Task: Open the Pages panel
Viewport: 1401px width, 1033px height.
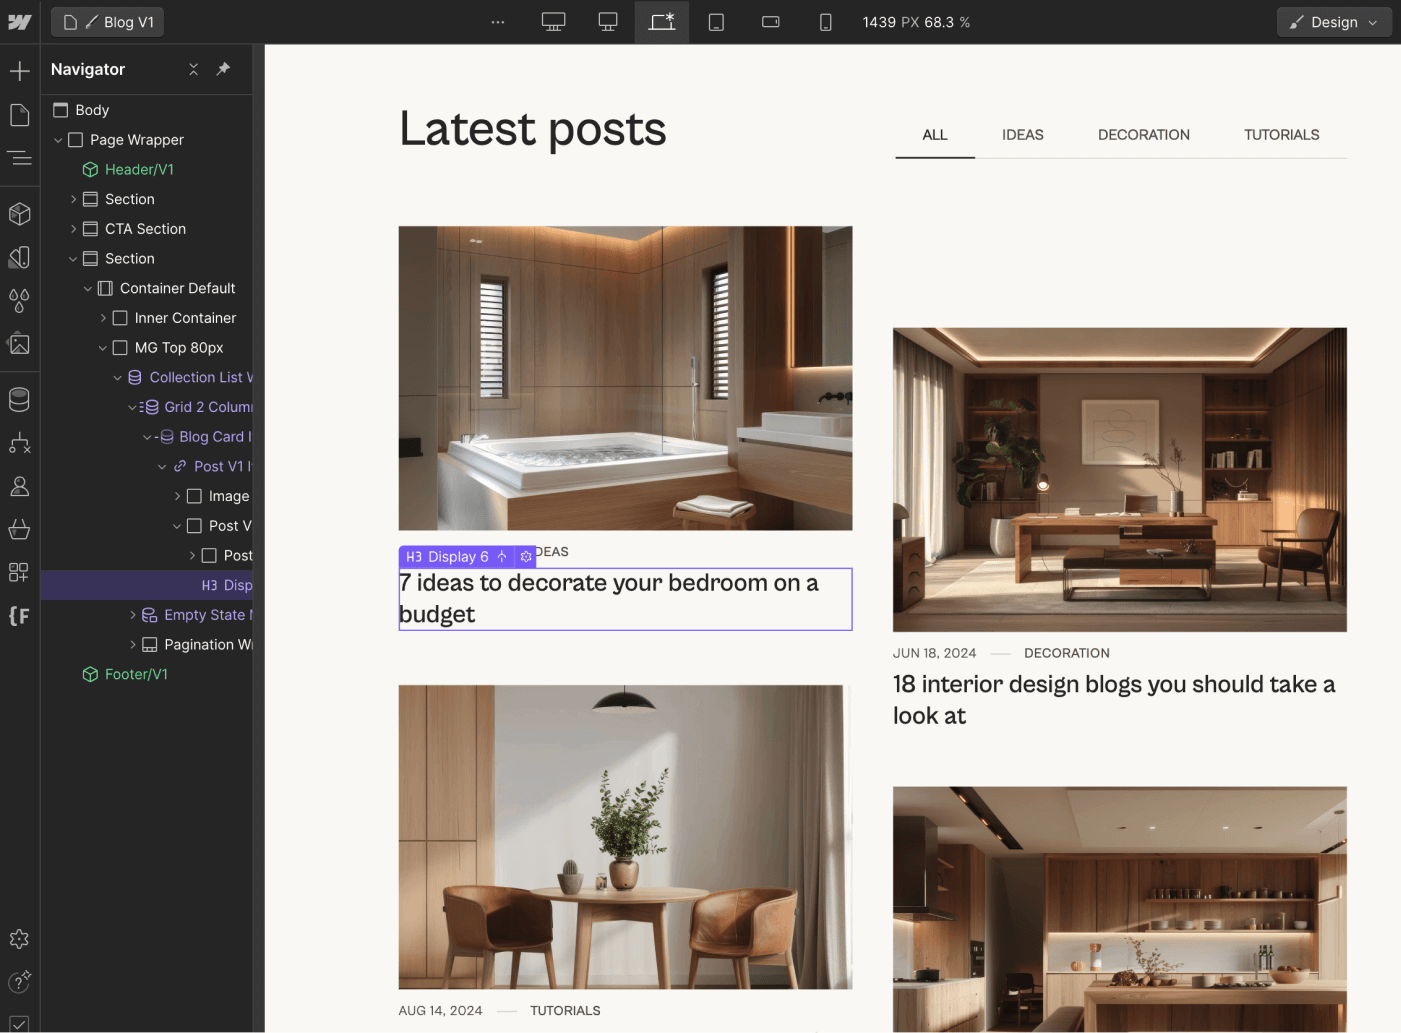Action: click(18, 114)
